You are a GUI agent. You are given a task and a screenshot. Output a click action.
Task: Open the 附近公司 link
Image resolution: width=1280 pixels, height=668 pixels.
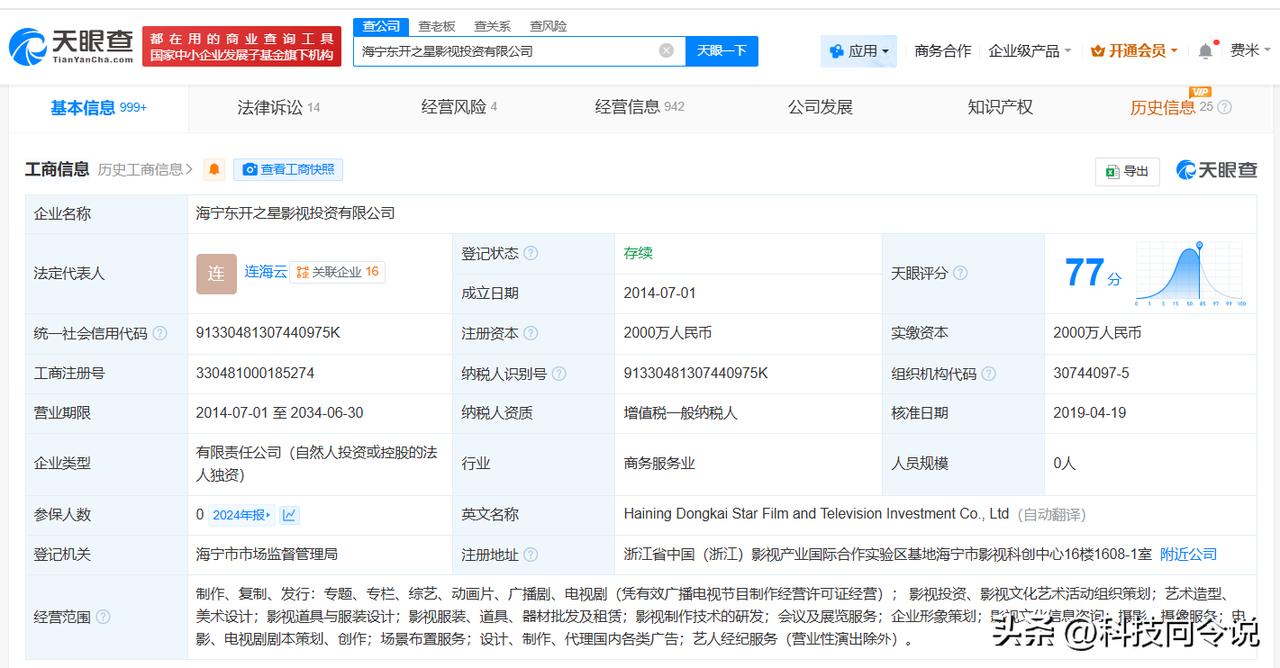click(1188, 554)
